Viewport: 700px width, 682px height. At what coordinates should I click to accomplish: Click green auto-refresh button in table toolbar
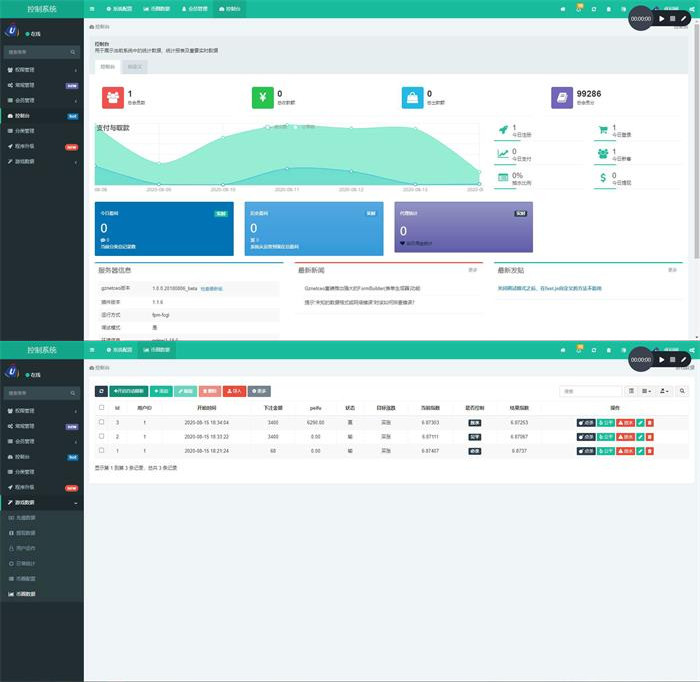(129, 391)
